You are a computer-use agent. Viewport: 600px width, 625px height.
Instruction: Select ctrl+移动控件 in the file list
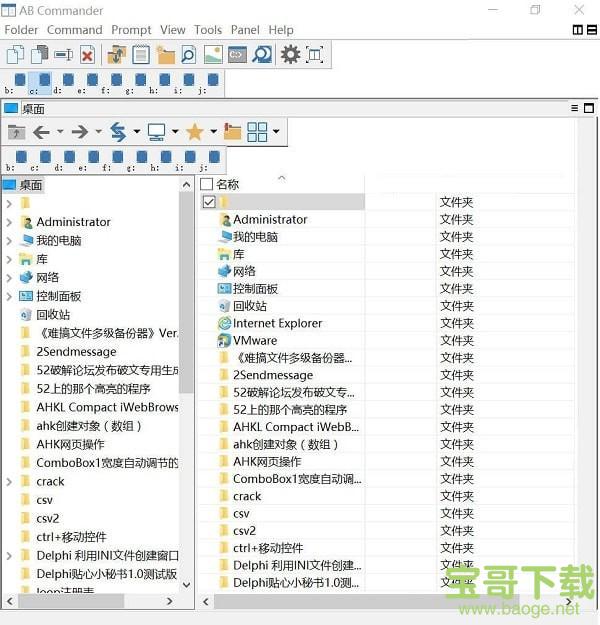coord(268,548)
